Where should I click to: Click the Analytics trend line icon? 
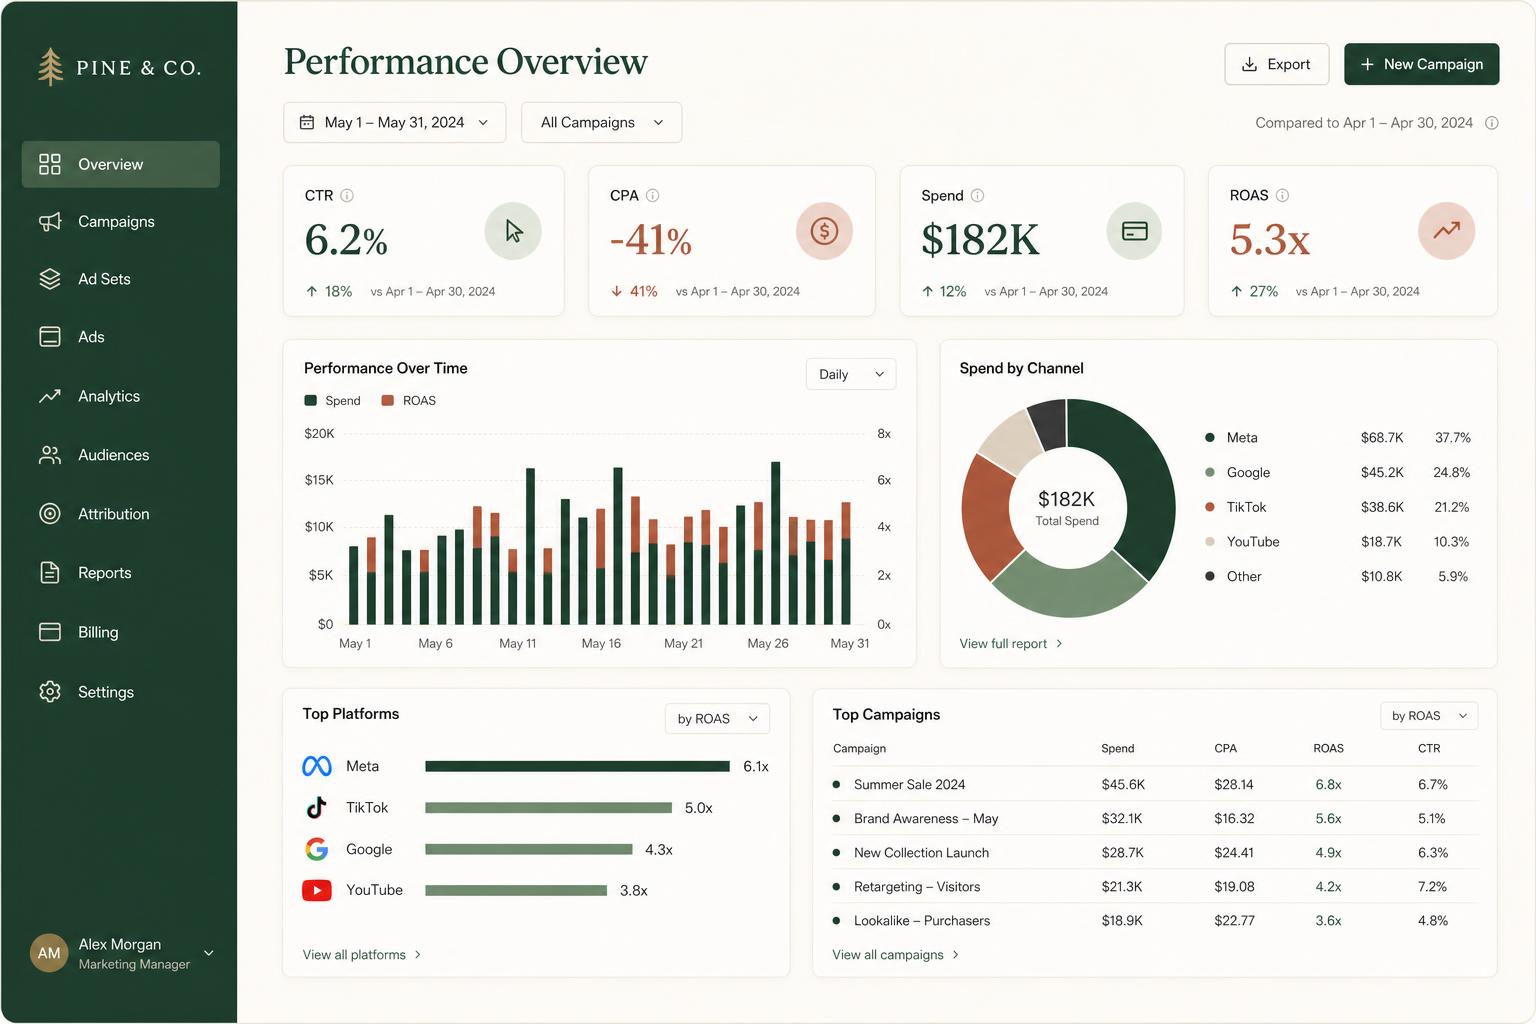tap(50, 396)
